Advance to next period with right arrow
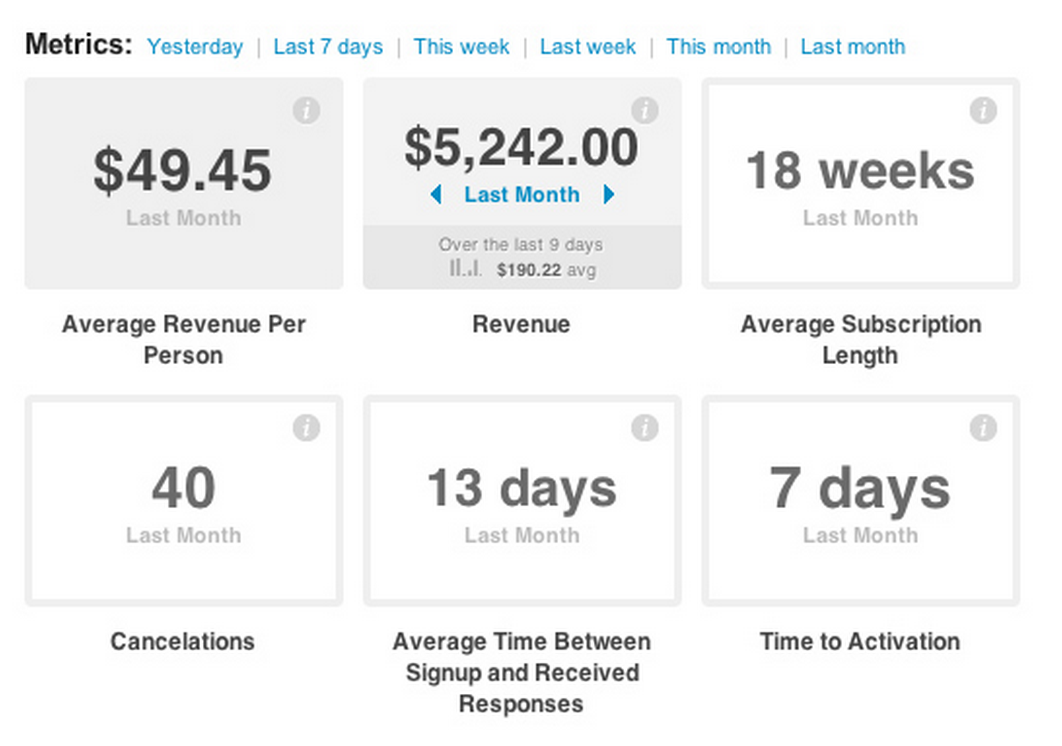Screen dimensions: 1062x746 coord(608,195)
